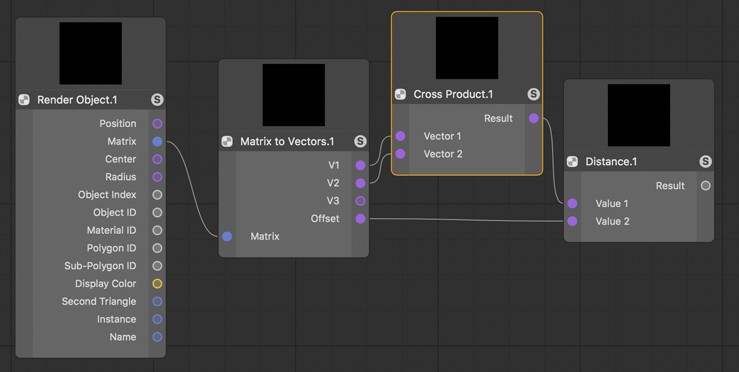
Task: Click the Object ID output port
Action: [157, 213]
